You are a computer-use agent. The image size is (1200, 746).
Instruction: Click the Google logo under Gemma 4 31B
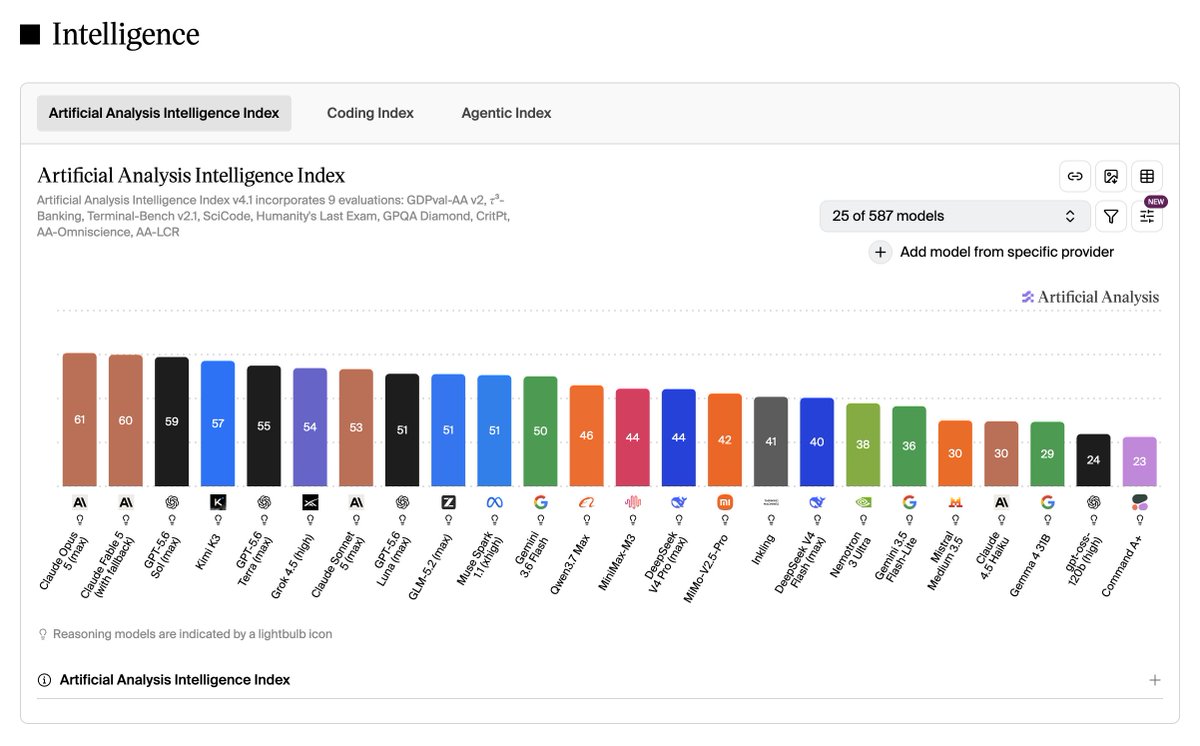pyautogui.click(x=1047, y=502)
